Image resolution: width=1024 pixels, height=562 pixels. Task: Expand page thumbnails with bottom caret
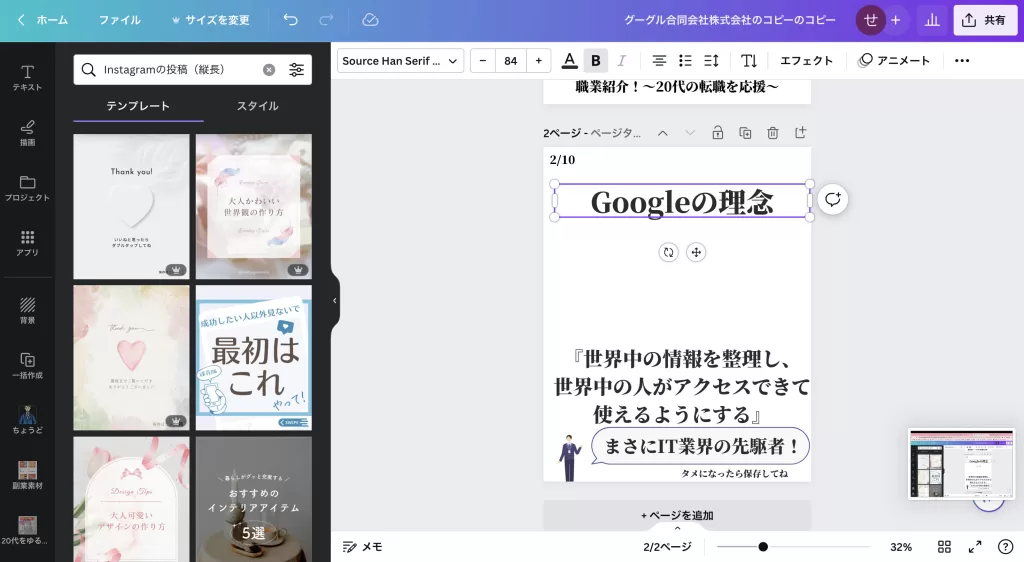677,528
